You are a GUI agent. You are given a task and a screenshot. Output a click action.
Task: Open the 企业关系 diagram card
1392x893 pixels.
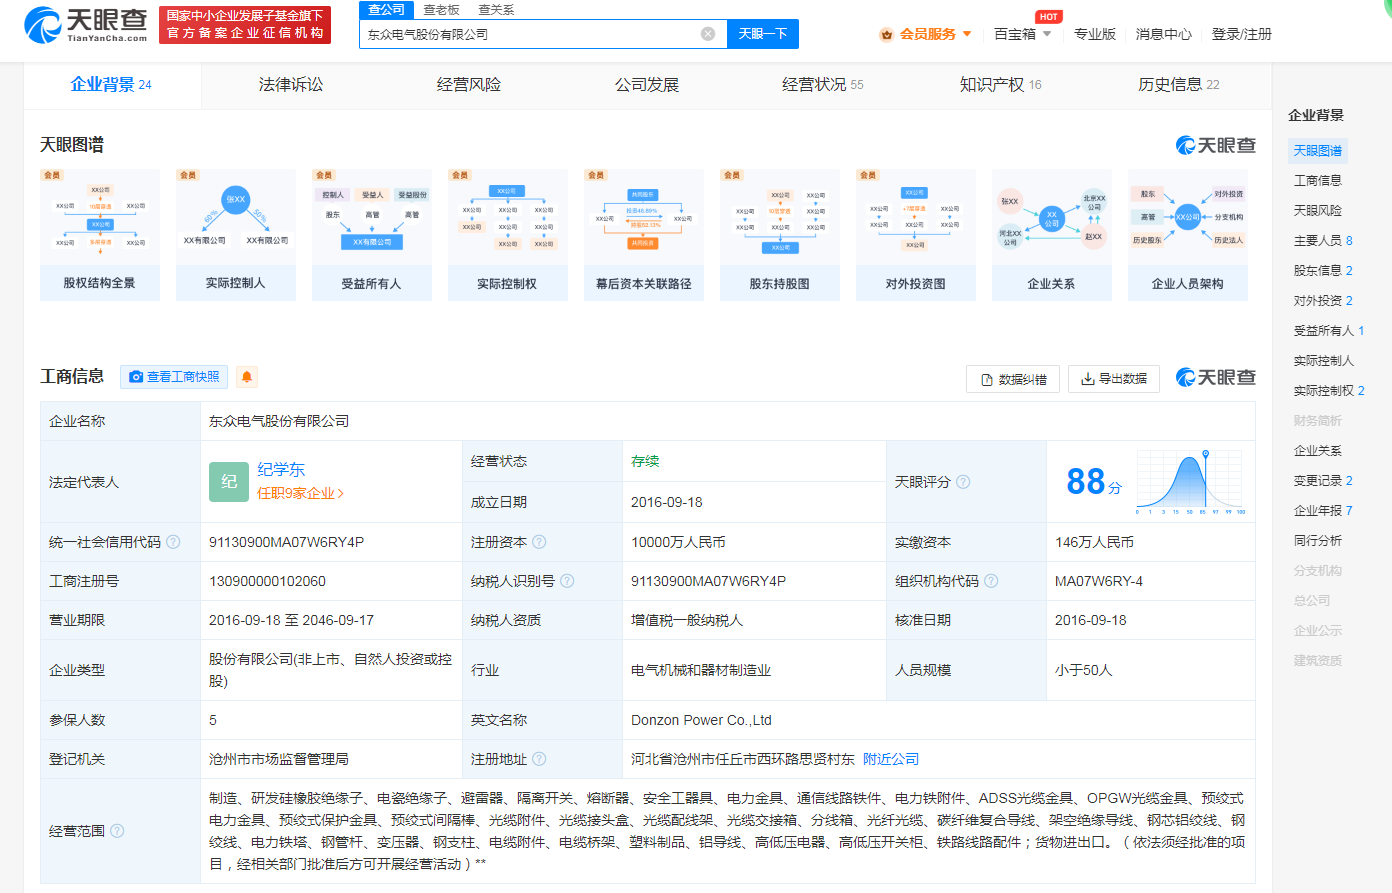[x=1052, y=235]
